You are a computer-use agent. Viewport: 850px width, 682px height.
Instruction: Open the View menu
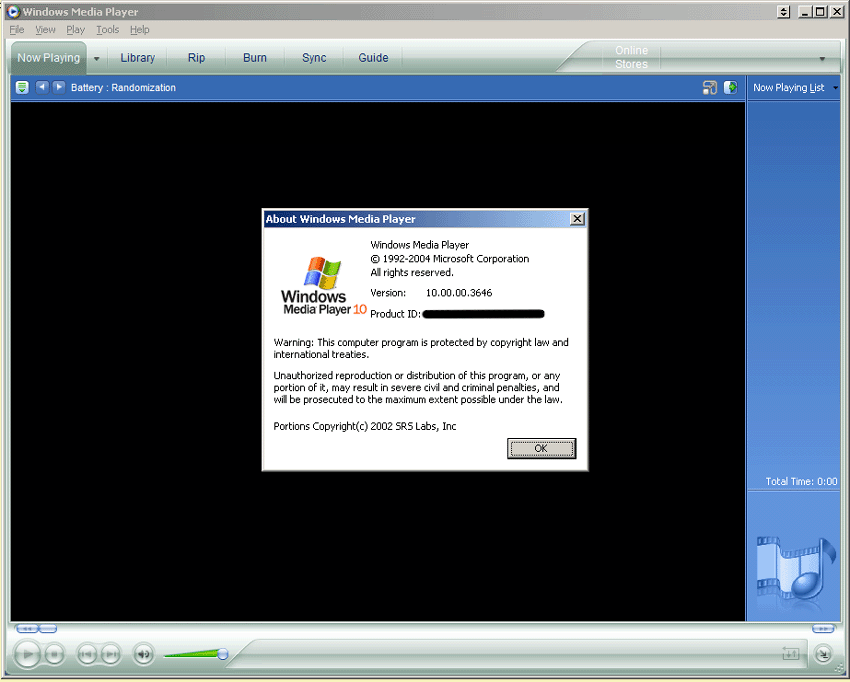tap(46, 30)
